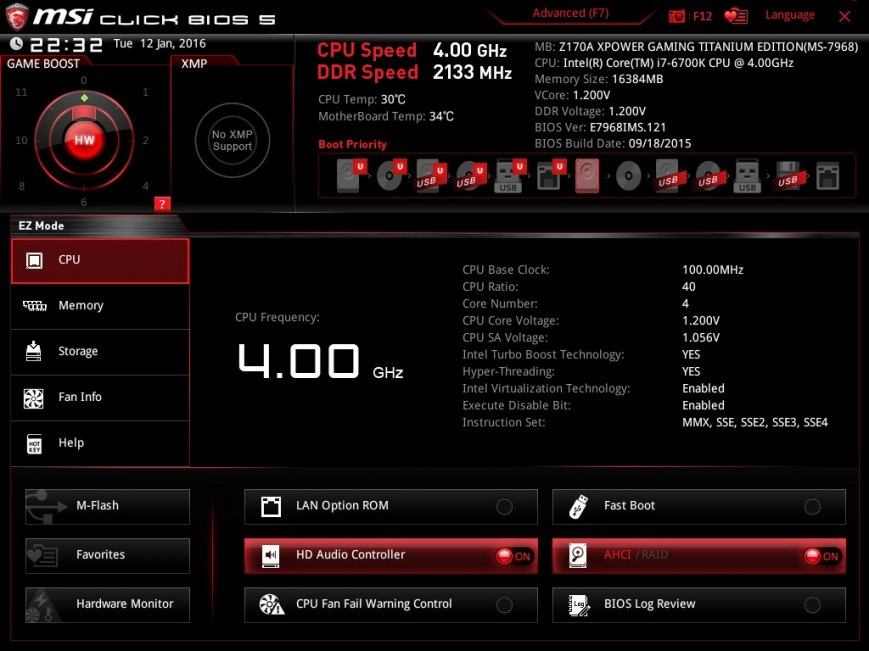Click the Boot Priority label
Viewport: 869px width, 651px height.
click(x=352, y=145)
